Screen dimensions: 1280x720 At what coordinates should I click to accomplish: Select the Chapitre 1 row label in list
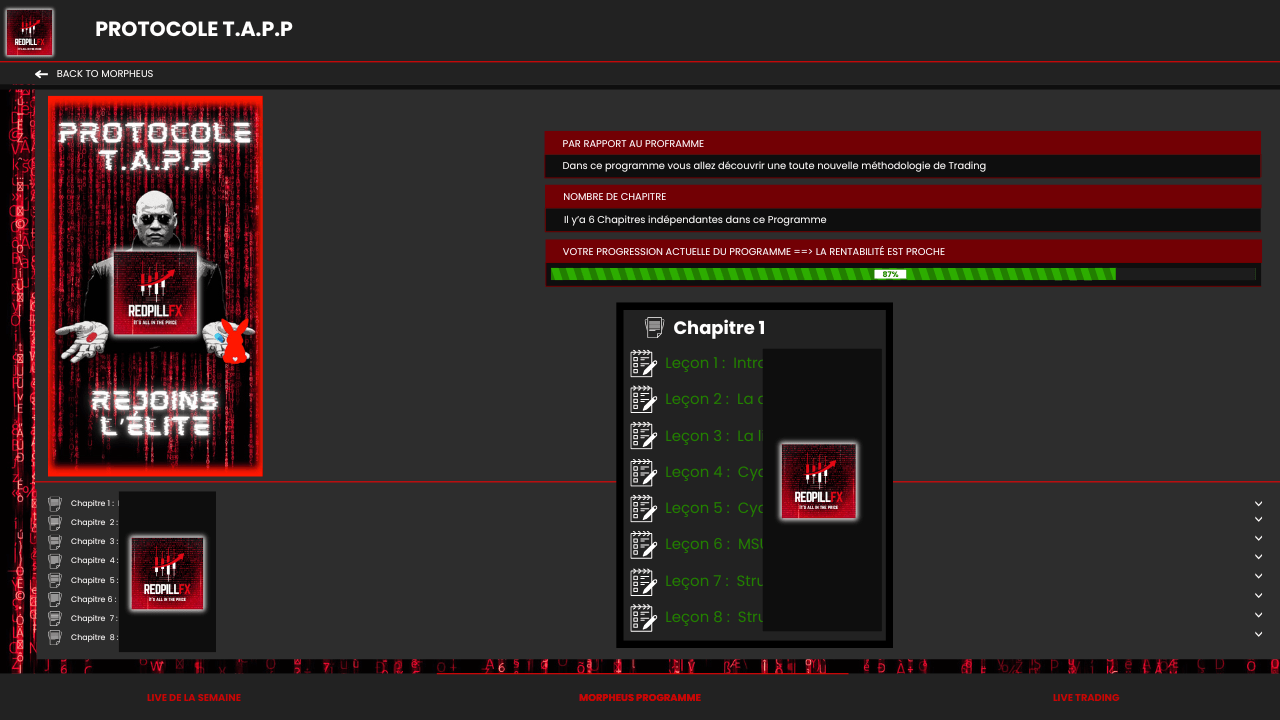coord(94,503)
